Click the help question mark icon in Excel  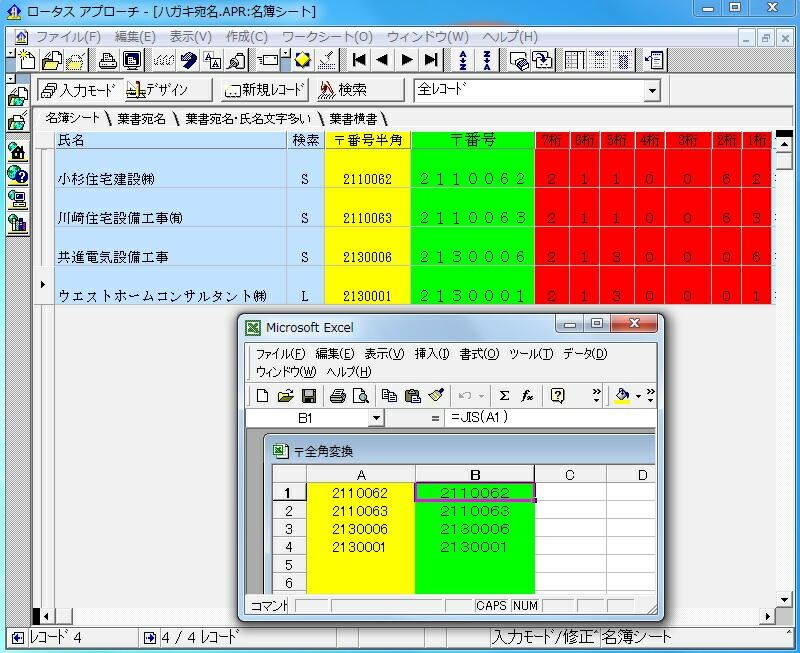[558, 395]
